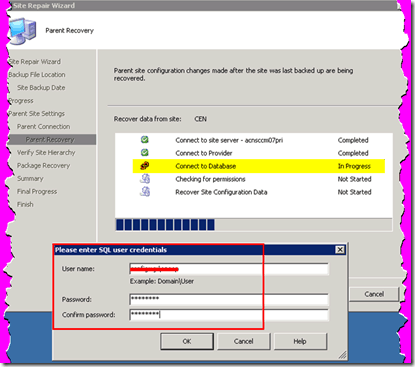This screenshot has width=415, height=367.
Task: Select Progress step in sidebar
Action: (x=21, y=101)
